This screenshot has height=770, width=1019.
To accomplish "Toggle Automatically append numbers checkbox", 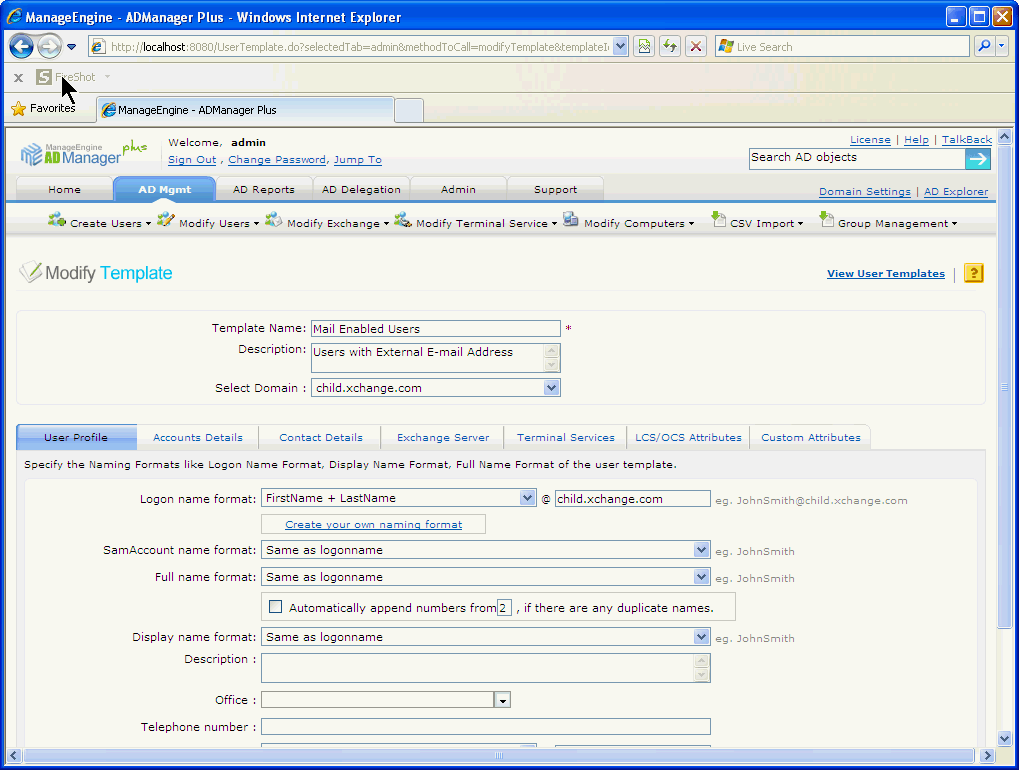I will 276,607.
